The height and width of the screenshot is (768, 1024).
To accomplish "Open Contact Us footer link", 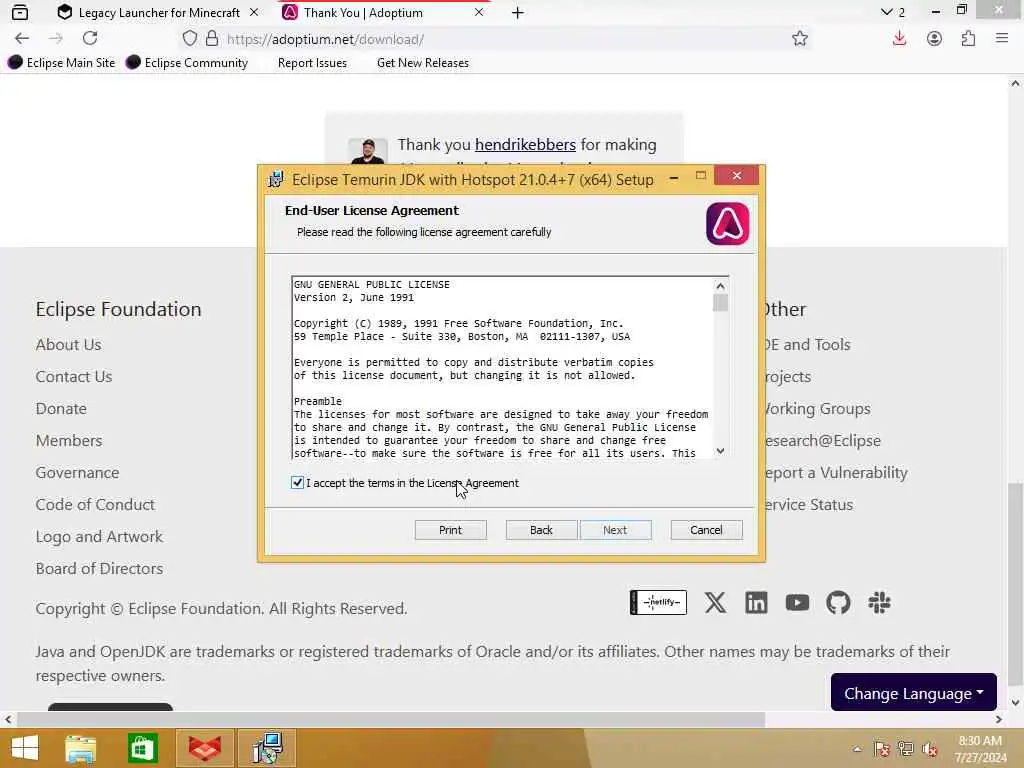I will (x=74, y=376).
